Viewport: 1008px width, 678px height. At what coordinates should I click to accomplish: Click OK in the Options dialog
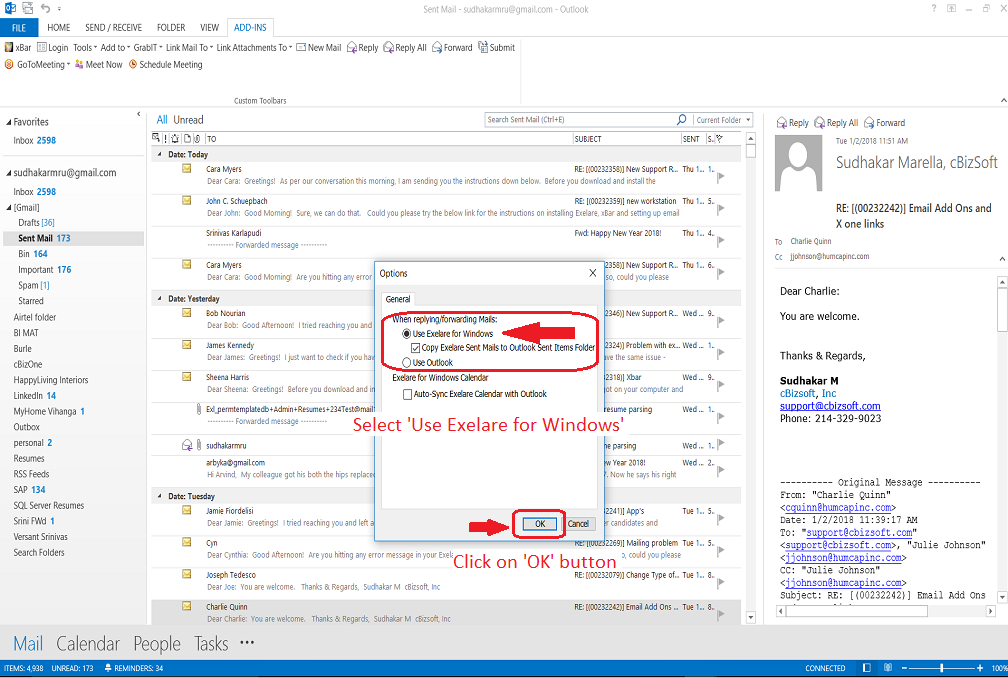tap(540, 524)
